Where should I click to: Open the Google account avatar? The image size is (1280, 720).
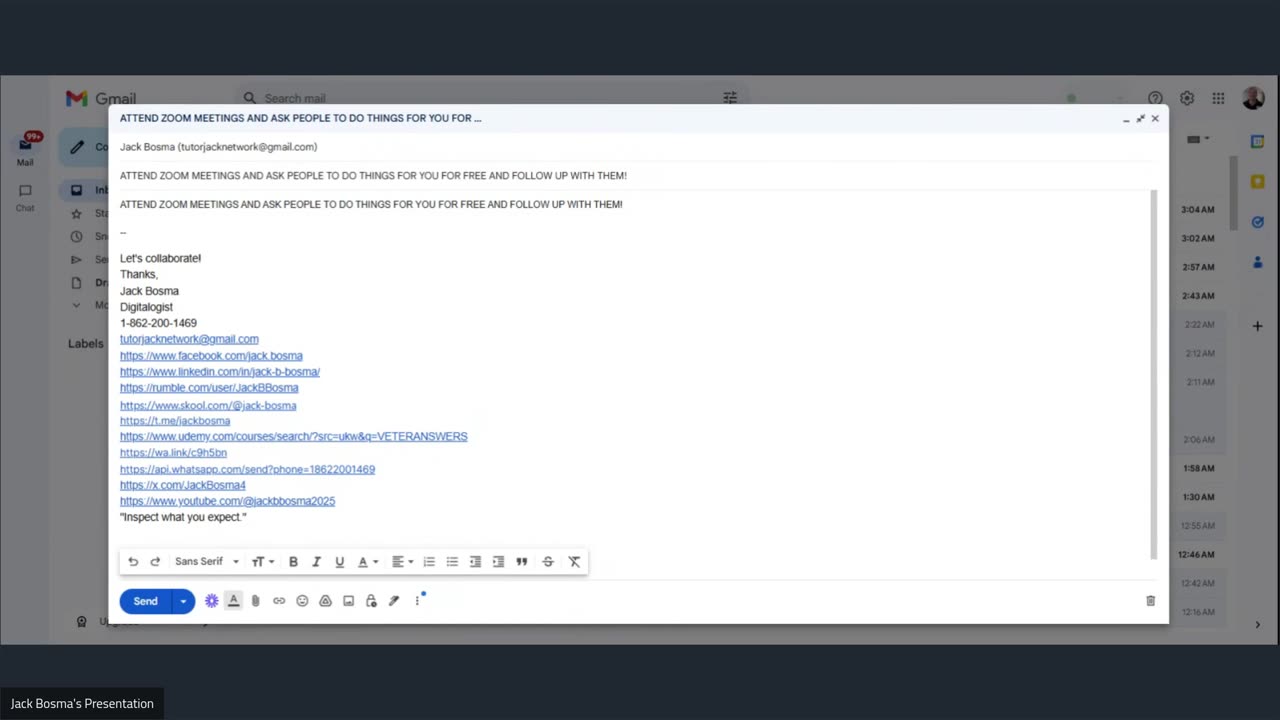coord(1253,98)
